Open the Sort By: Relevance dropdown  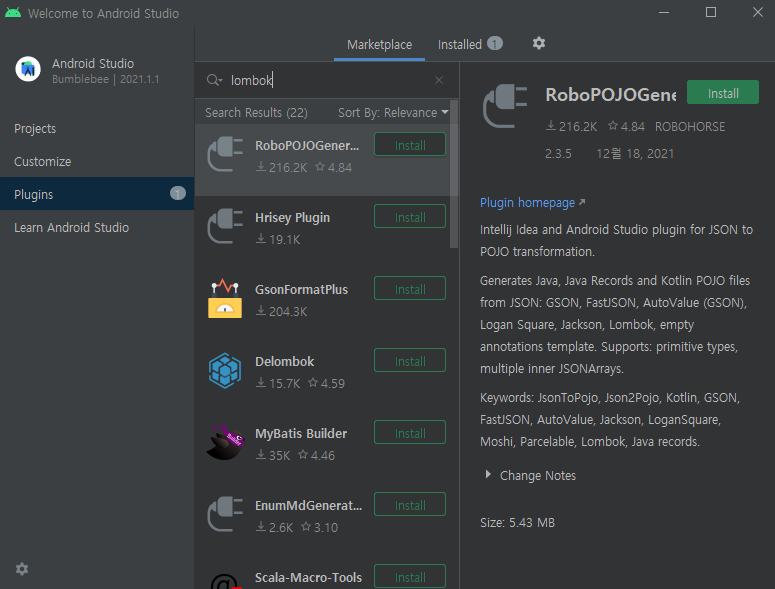[393, 113]
